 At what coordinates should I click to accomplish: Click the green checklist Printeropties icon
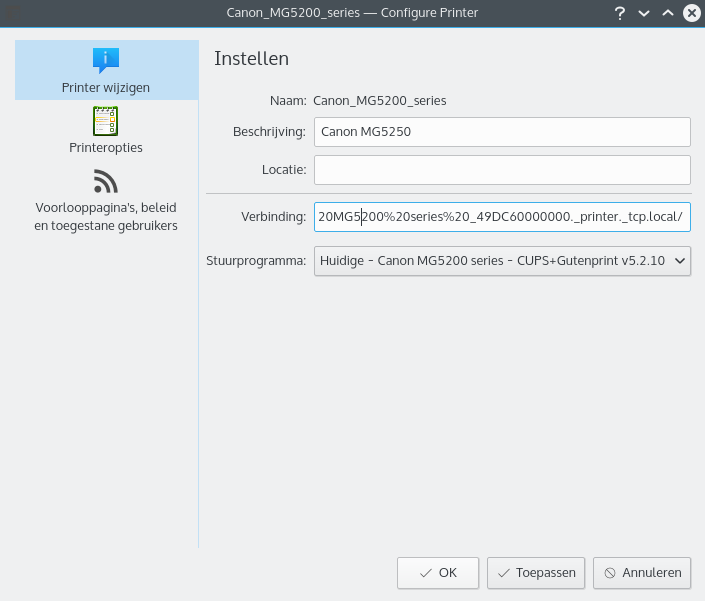[x=106, y=121]
